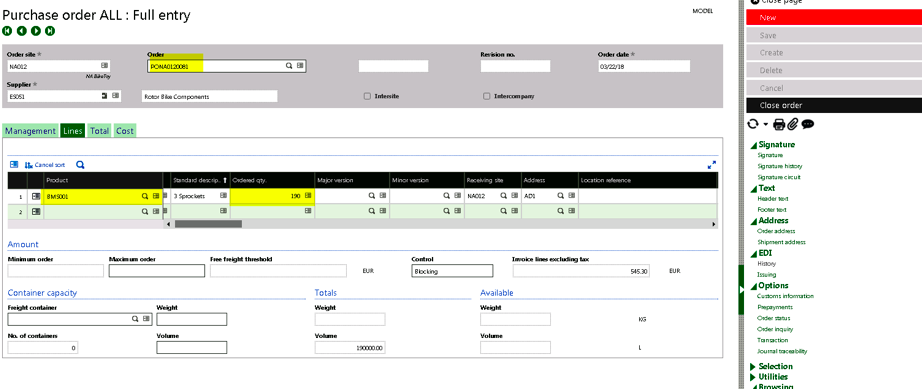Go to the previous record navigation icon
The height and width of the screenshot is (390, 923).
pyautogui.click(x=22, y=31)
